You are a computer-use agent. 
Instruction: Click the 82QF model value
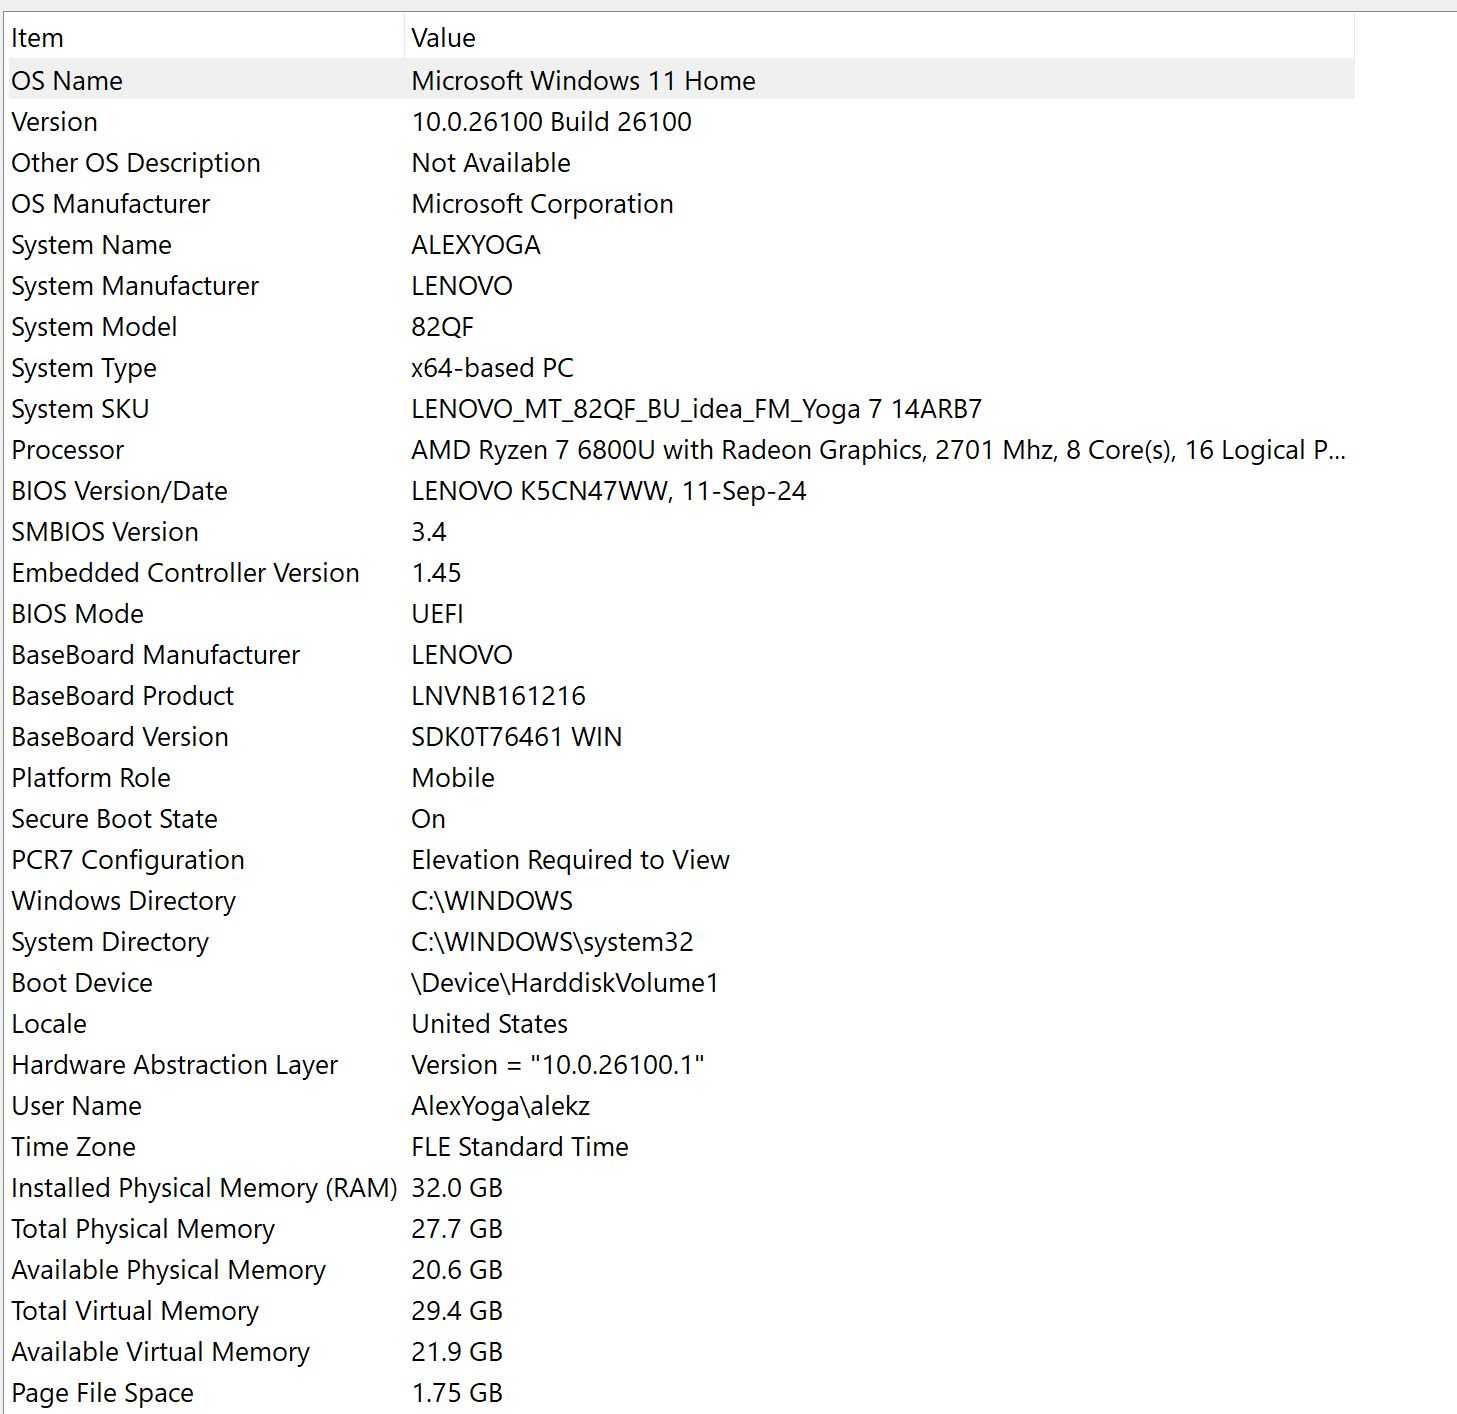point(442,326)
